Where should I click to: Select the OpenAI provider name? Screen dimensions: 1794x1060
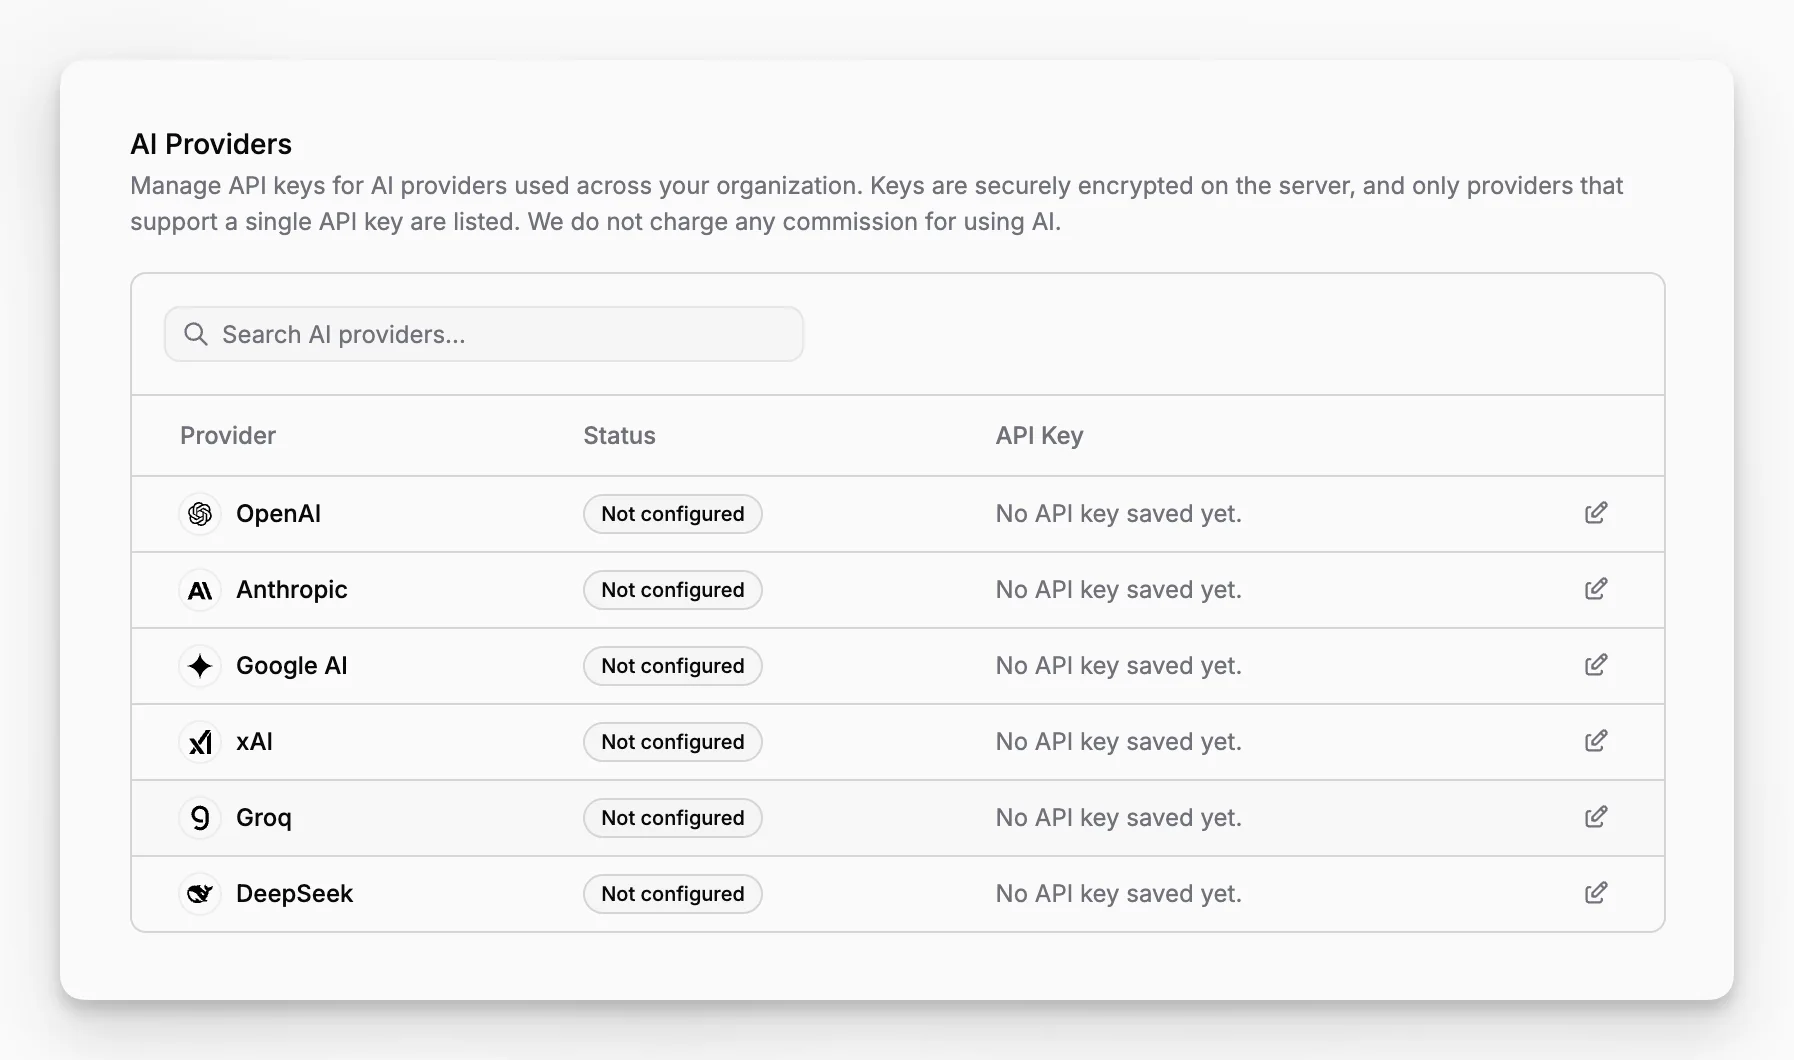point(278,514)
